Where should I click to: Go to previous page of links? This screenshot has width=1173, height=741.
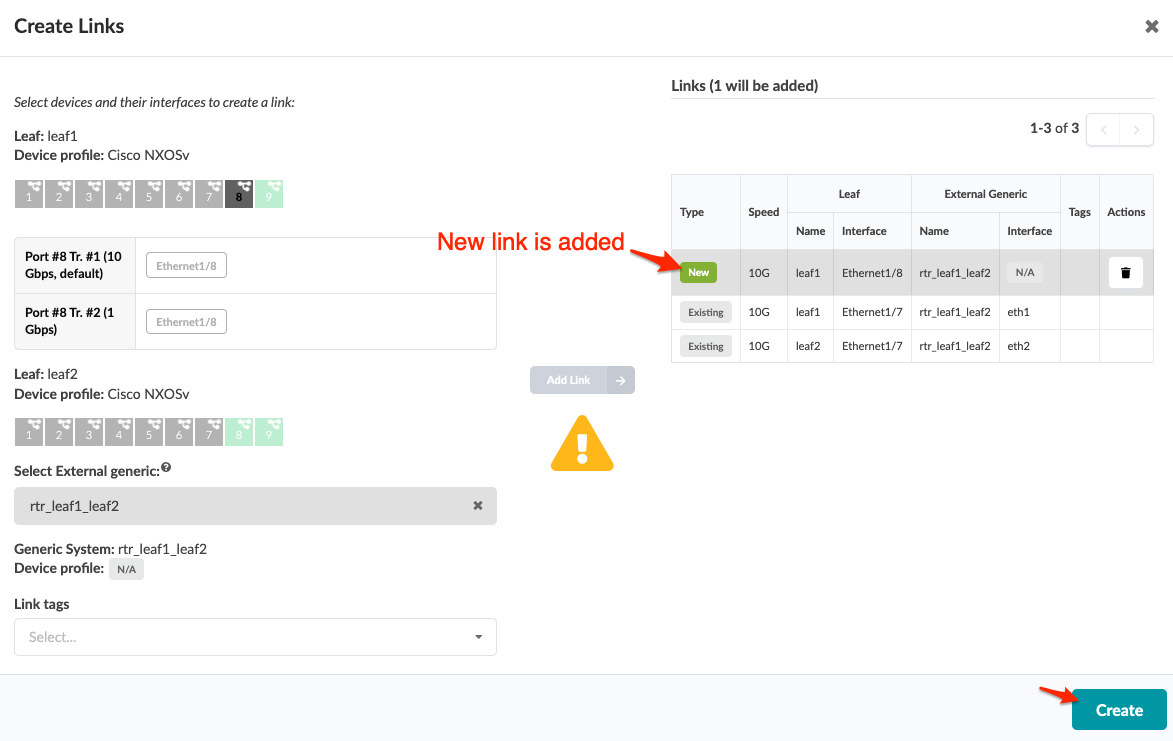1103,130
